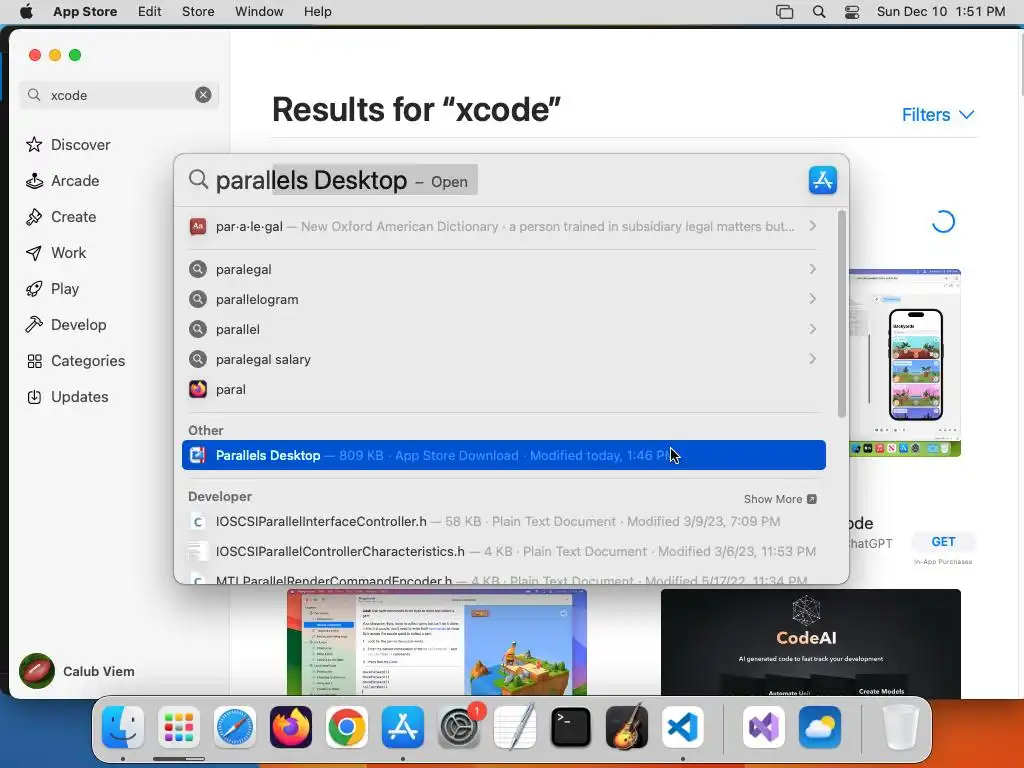This screenshot has height=768, width=1024.
Task: Select the Firefox paral suggestion
Action: click(x=503, y=389)
